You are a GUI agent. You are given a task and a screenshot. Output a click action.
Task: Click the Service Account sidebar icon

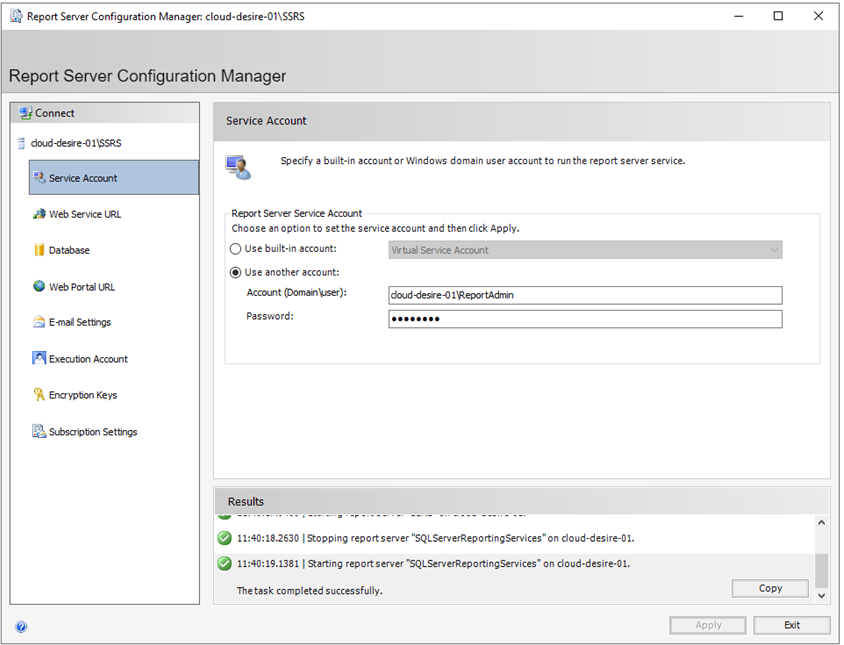pos(39,178)
